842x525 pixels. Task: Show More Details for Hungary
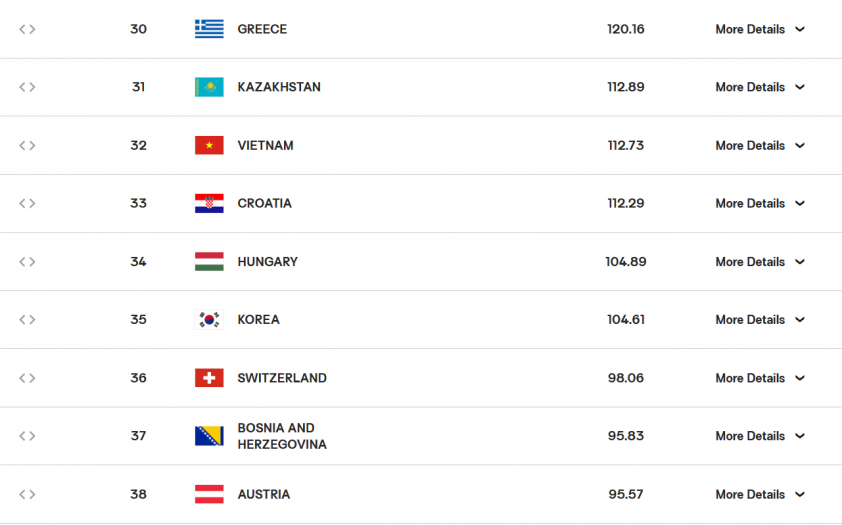760,262
